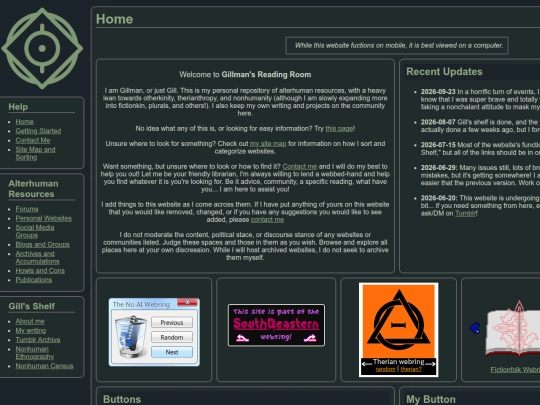Click the 2026-08-07 update entry date
Screen dimensions: 540x405
(x=438, y=122)
